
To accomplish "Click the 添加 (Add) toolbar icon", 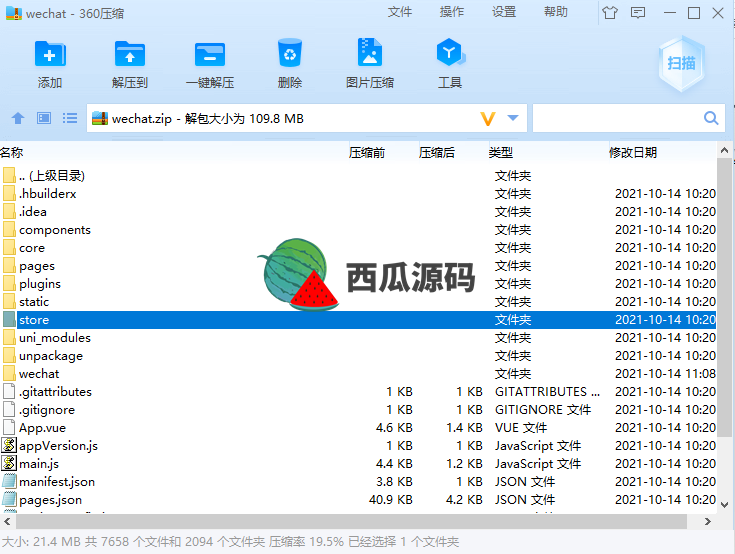I will pyautogui.click(x=50, y=54).
